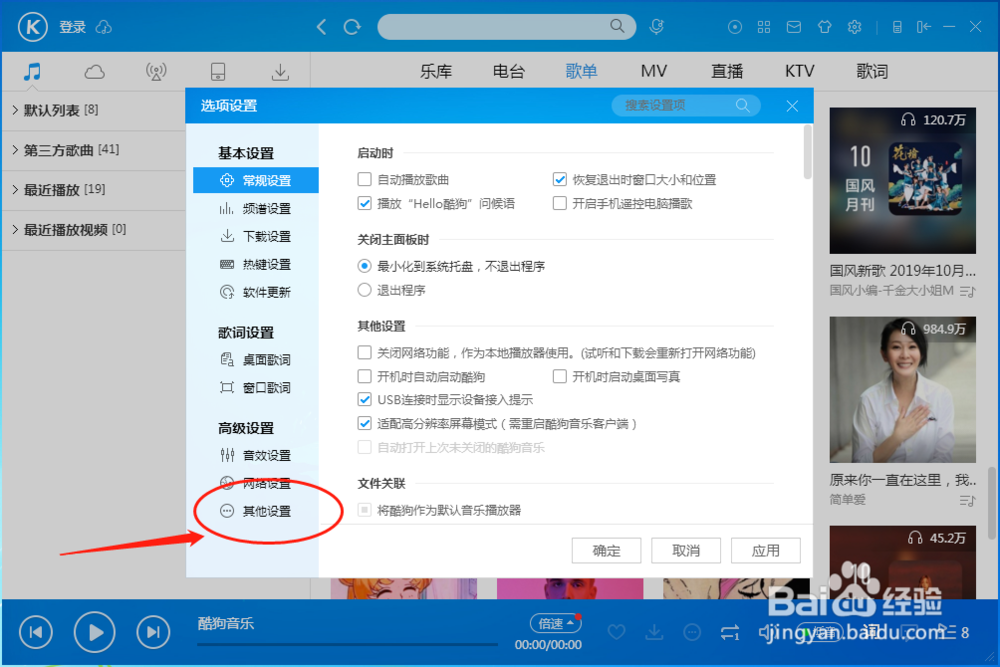Click the mobile phone icon in title bar
The image size is (1000, 667).
coord(897,27)
